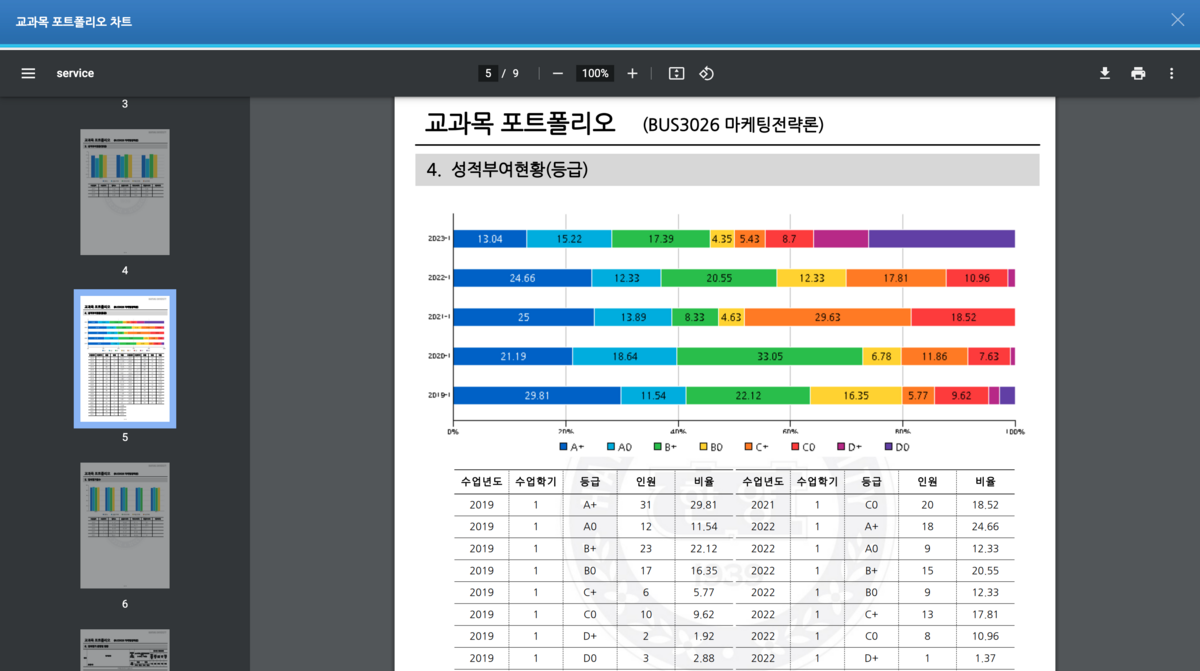The width and height of the screenshot is (1200, 671).
Task: Click the zoom in plus icon
Action: point(632,73)
